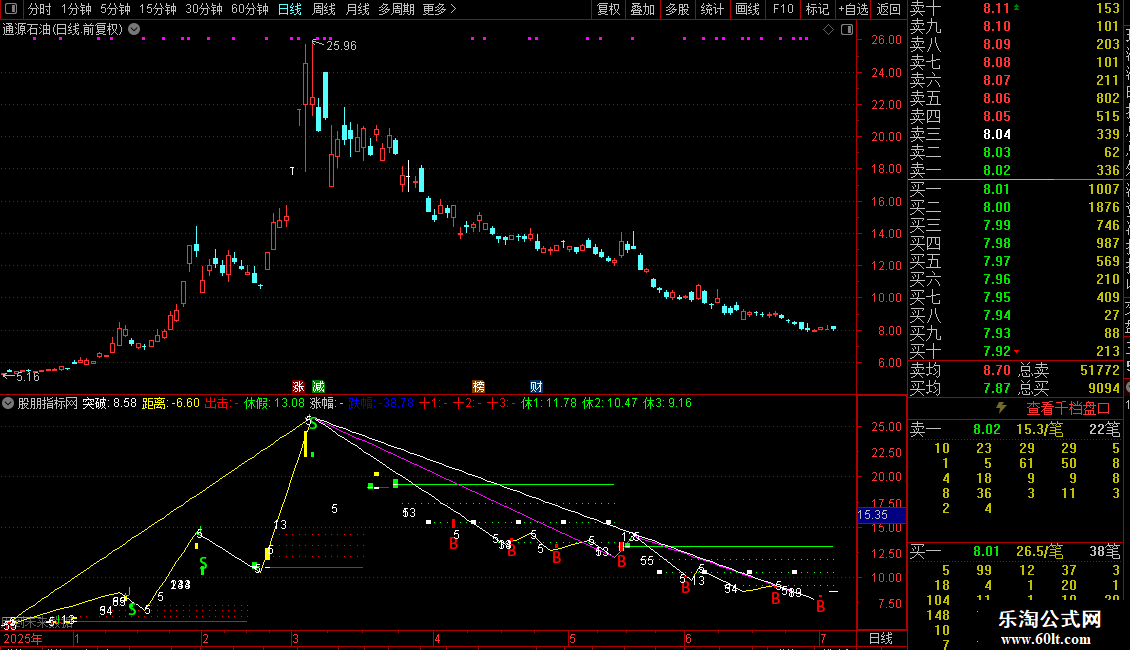Click the 跌幅: -38.78 indicator value
1130x650 pixels.
381,404
